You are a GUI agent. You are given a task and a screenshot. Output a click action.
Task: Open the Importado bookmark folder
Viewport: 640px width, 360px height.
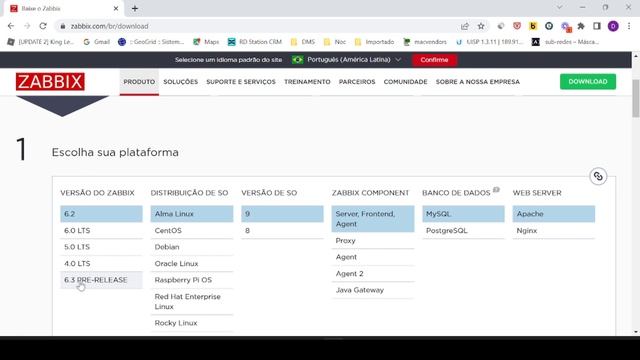[x=374, y=42]
